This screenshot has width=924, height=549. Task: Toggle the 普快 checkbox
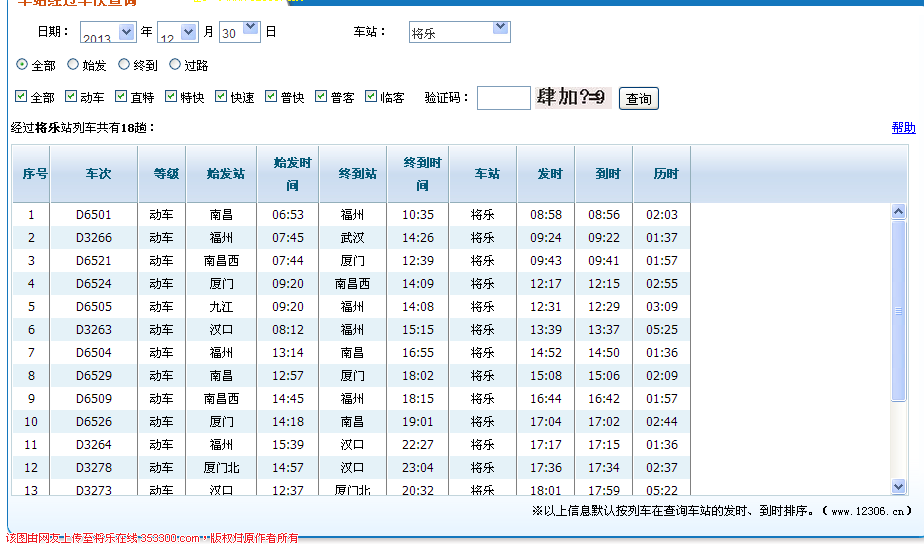(x=271, y=96)
